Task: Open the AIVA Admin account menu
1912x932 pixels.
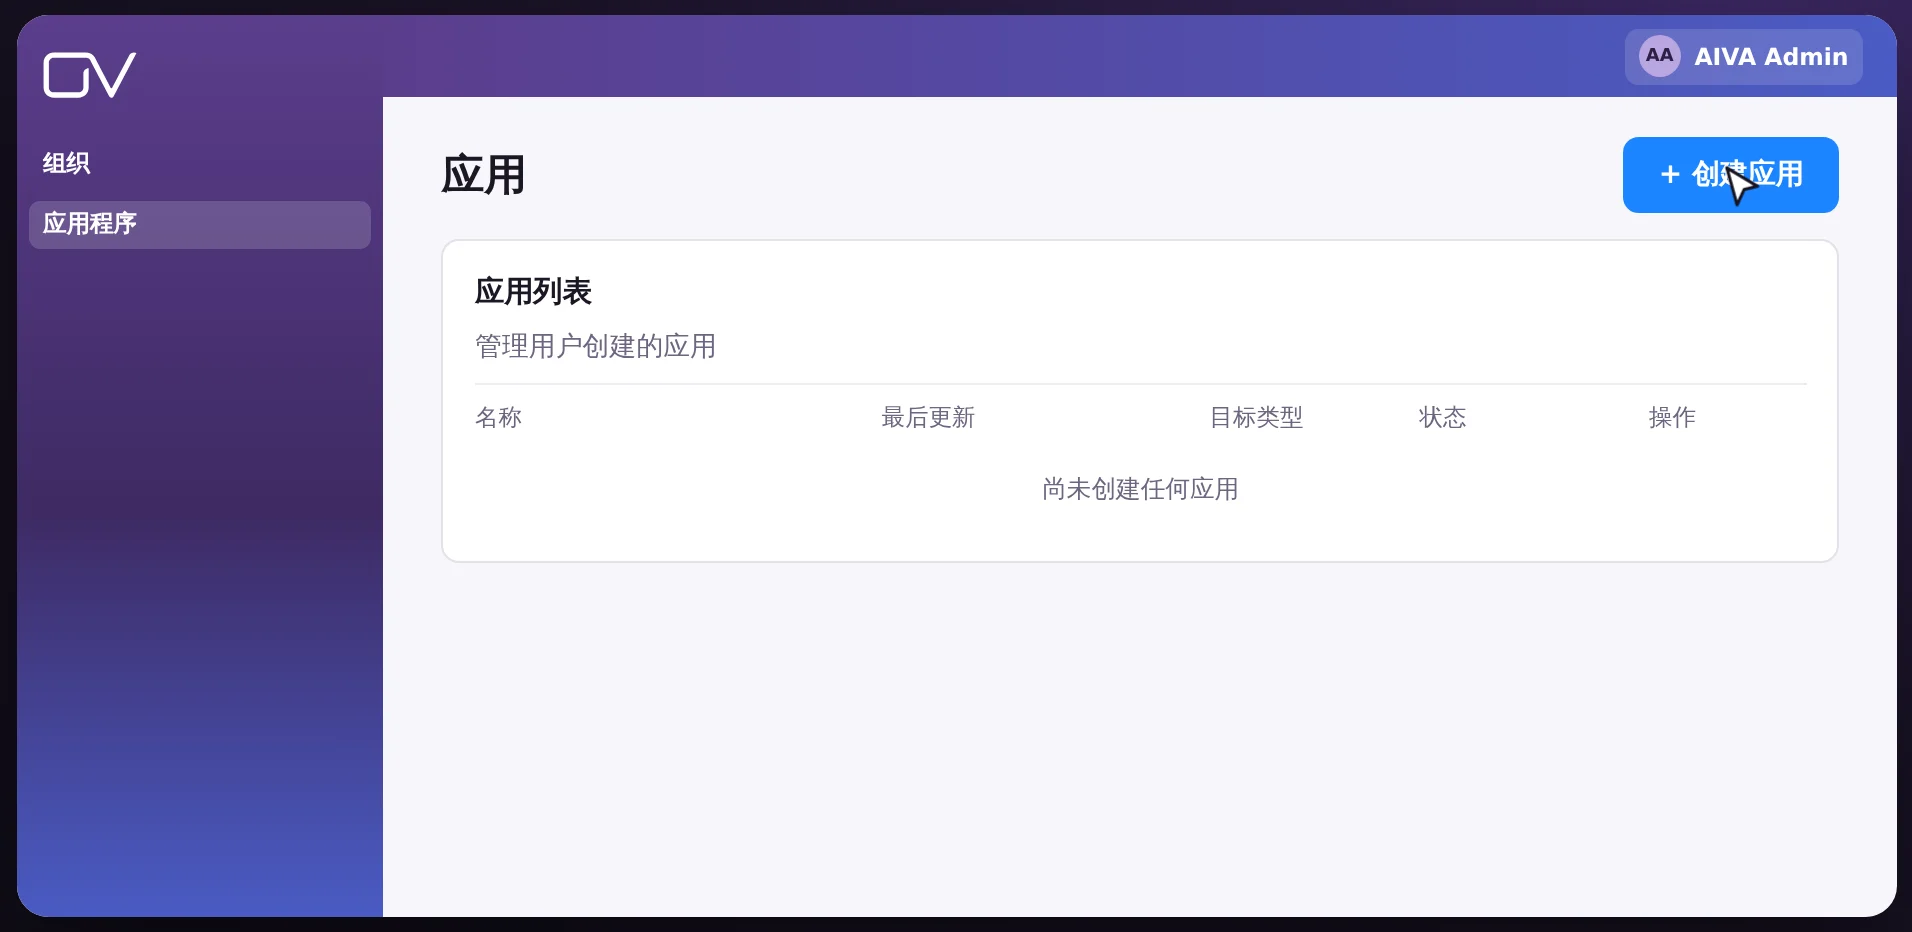Action: 1743,57
